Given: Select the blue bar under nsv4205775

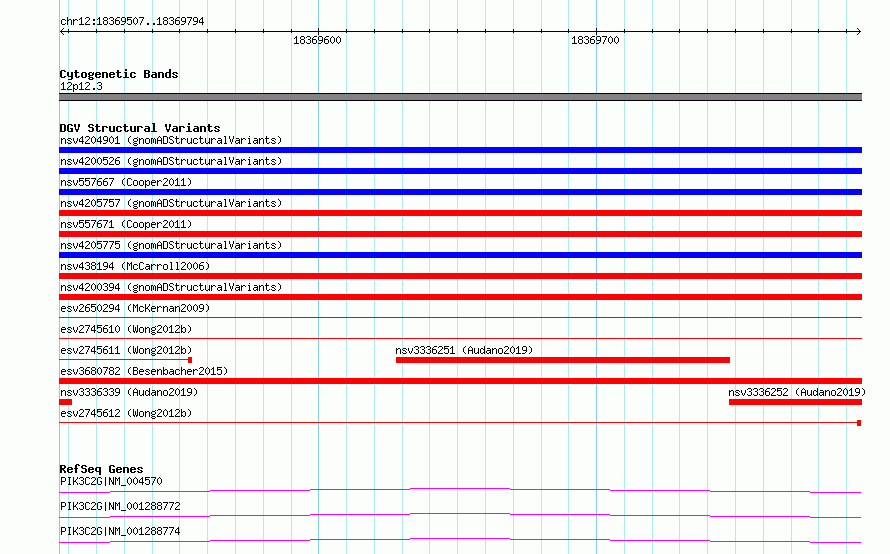Looking at the screenshot, I should click(x=460, y=255).
